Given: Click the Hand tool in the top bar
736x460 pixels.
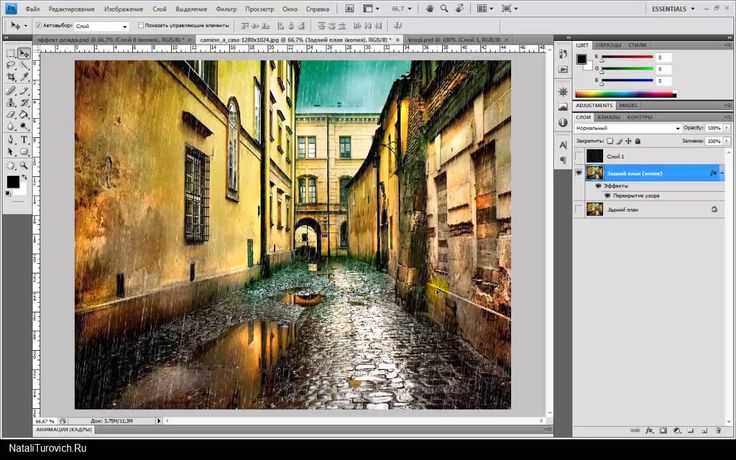Looking at the screenshot, I should tap(429, 8).
